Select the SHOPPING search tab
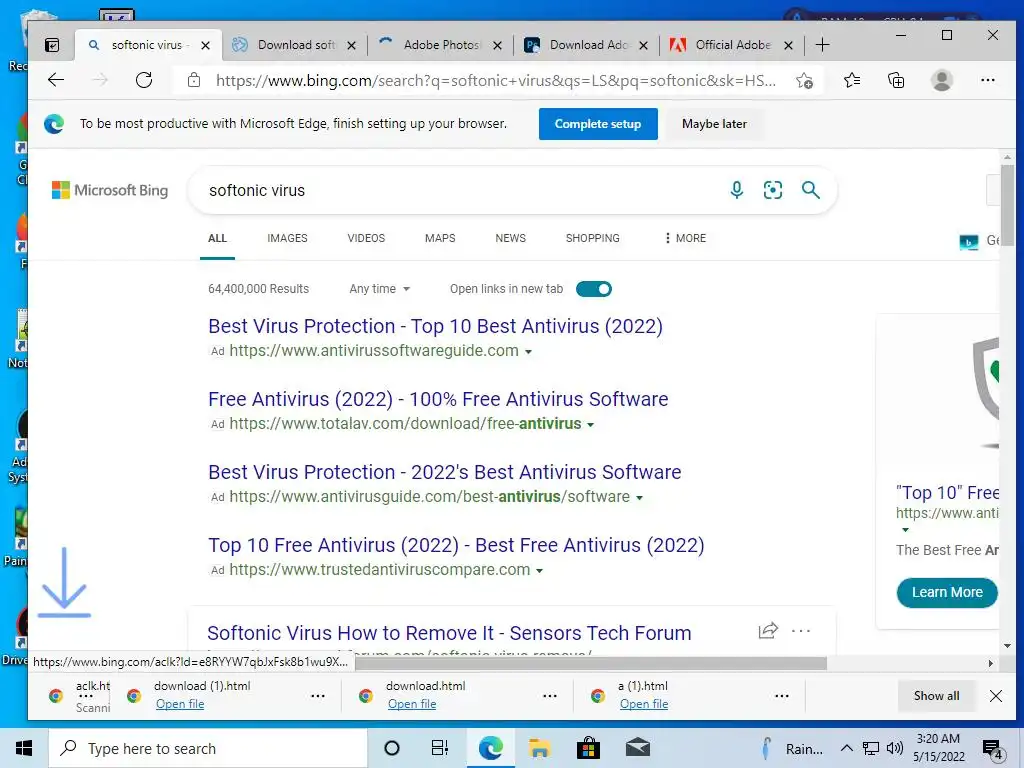This screenshot has height=768, width=1024. pyautogui.click(x=592, y=238)
